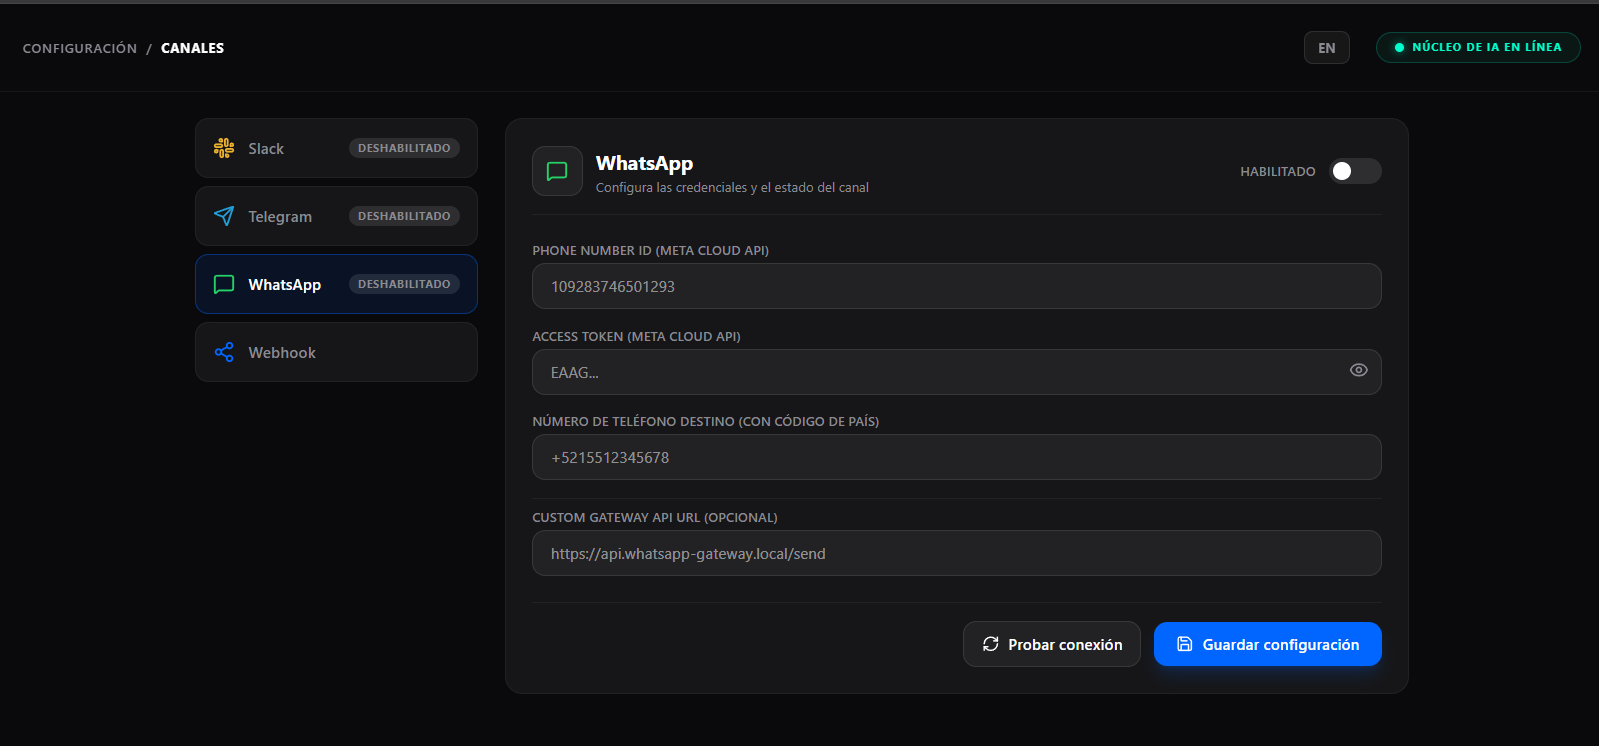1599x746 pixels.
Task: Click the Access Token input field
Action: [x=957, y=372]
